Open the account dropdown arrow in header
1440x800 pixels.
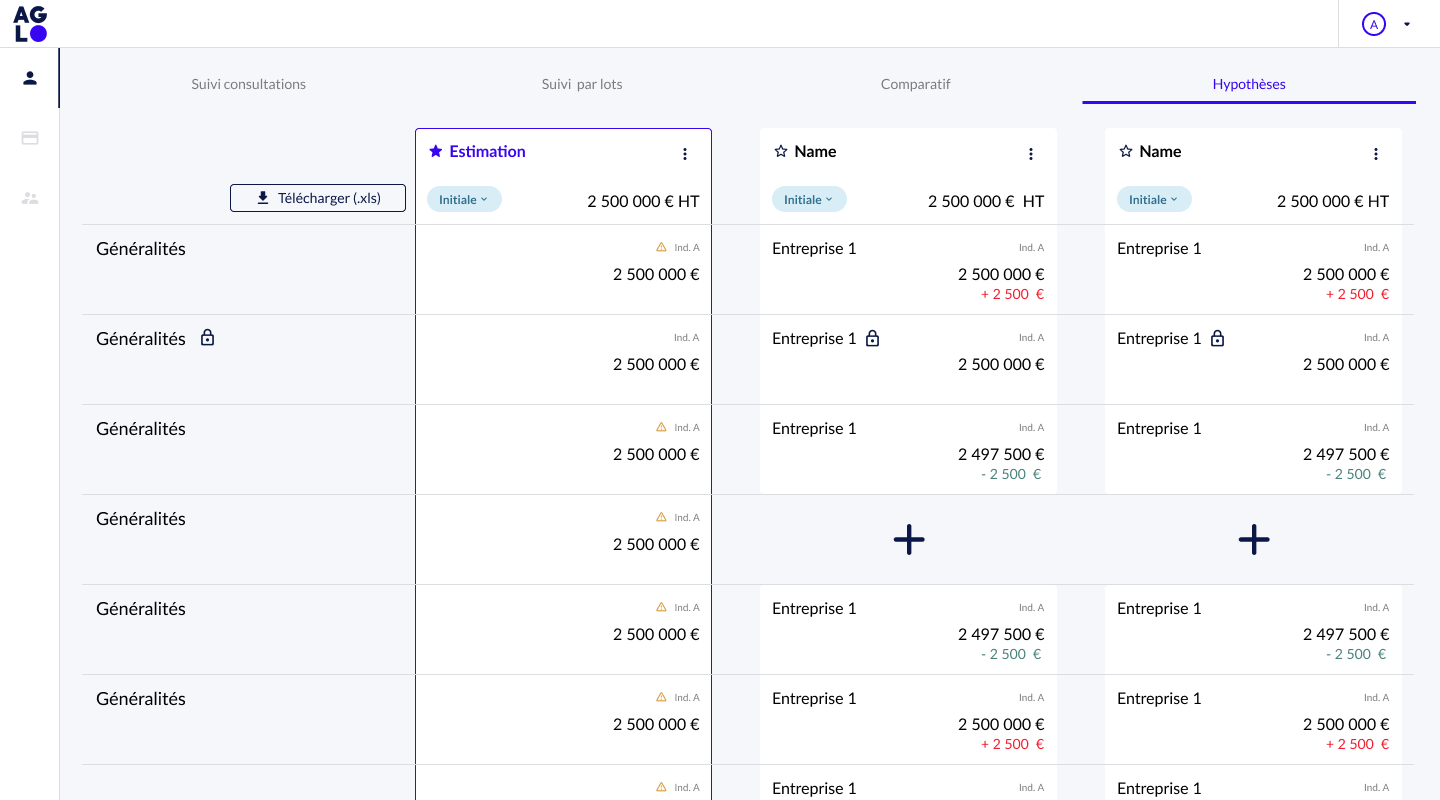click(x=1407, y=24)
